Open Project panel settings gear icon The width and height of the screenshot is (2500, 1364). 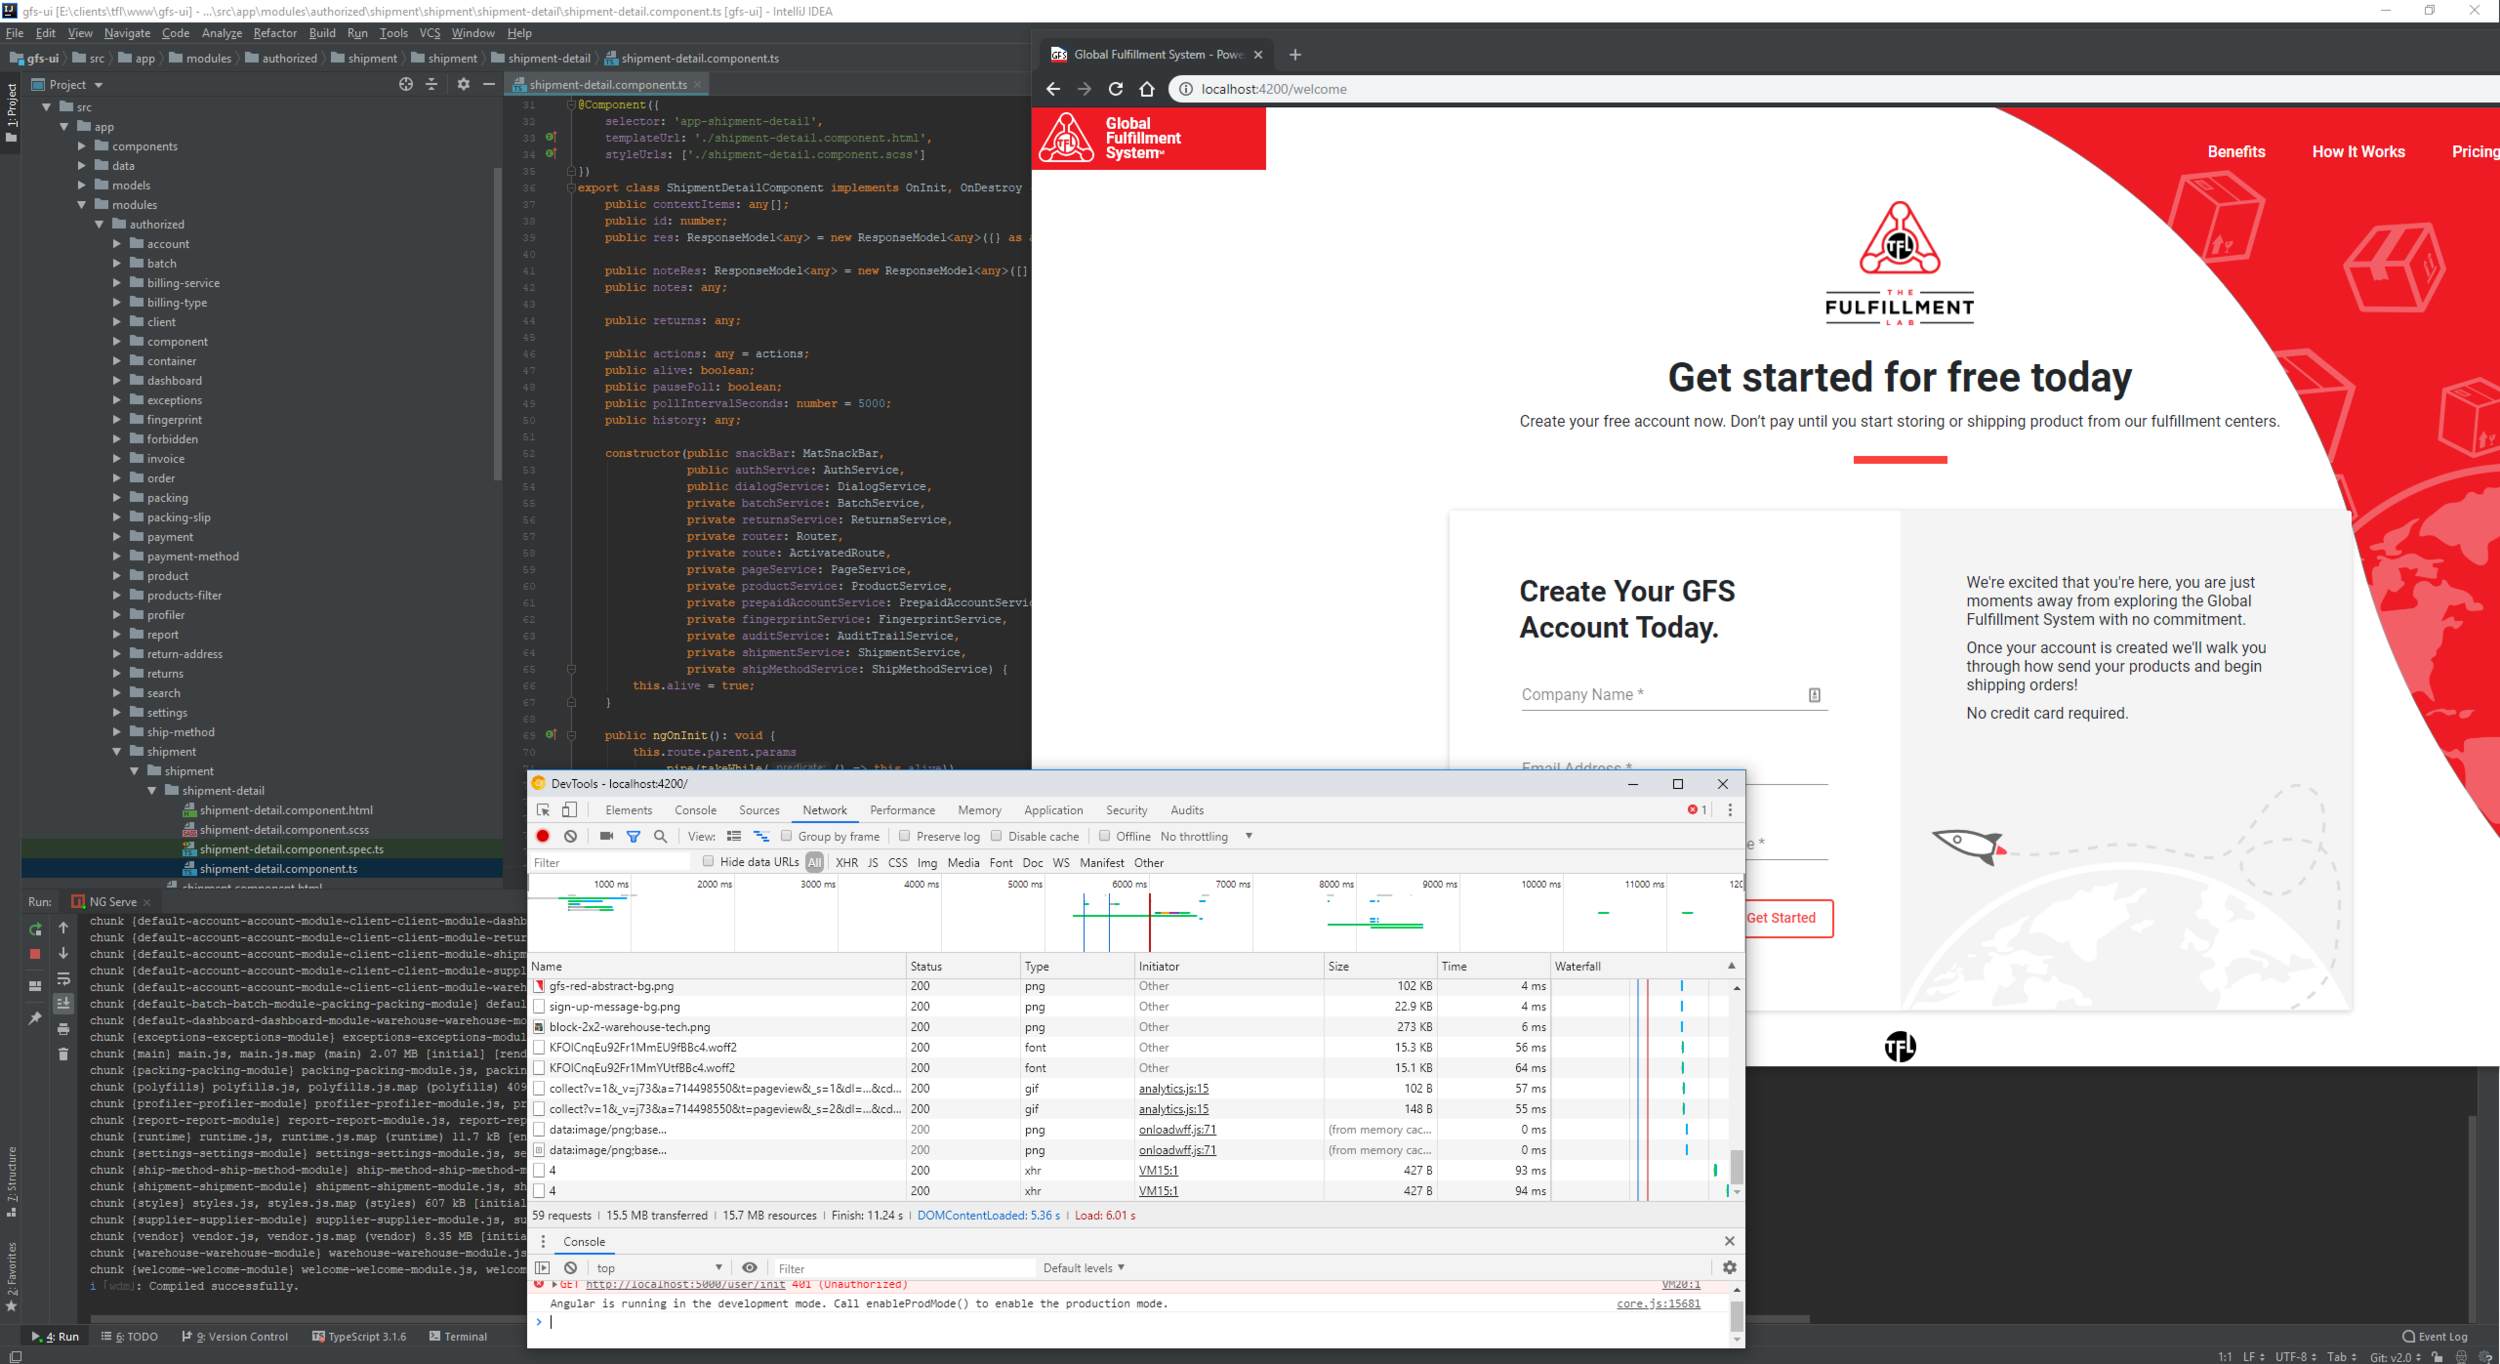tap(463, 84)
